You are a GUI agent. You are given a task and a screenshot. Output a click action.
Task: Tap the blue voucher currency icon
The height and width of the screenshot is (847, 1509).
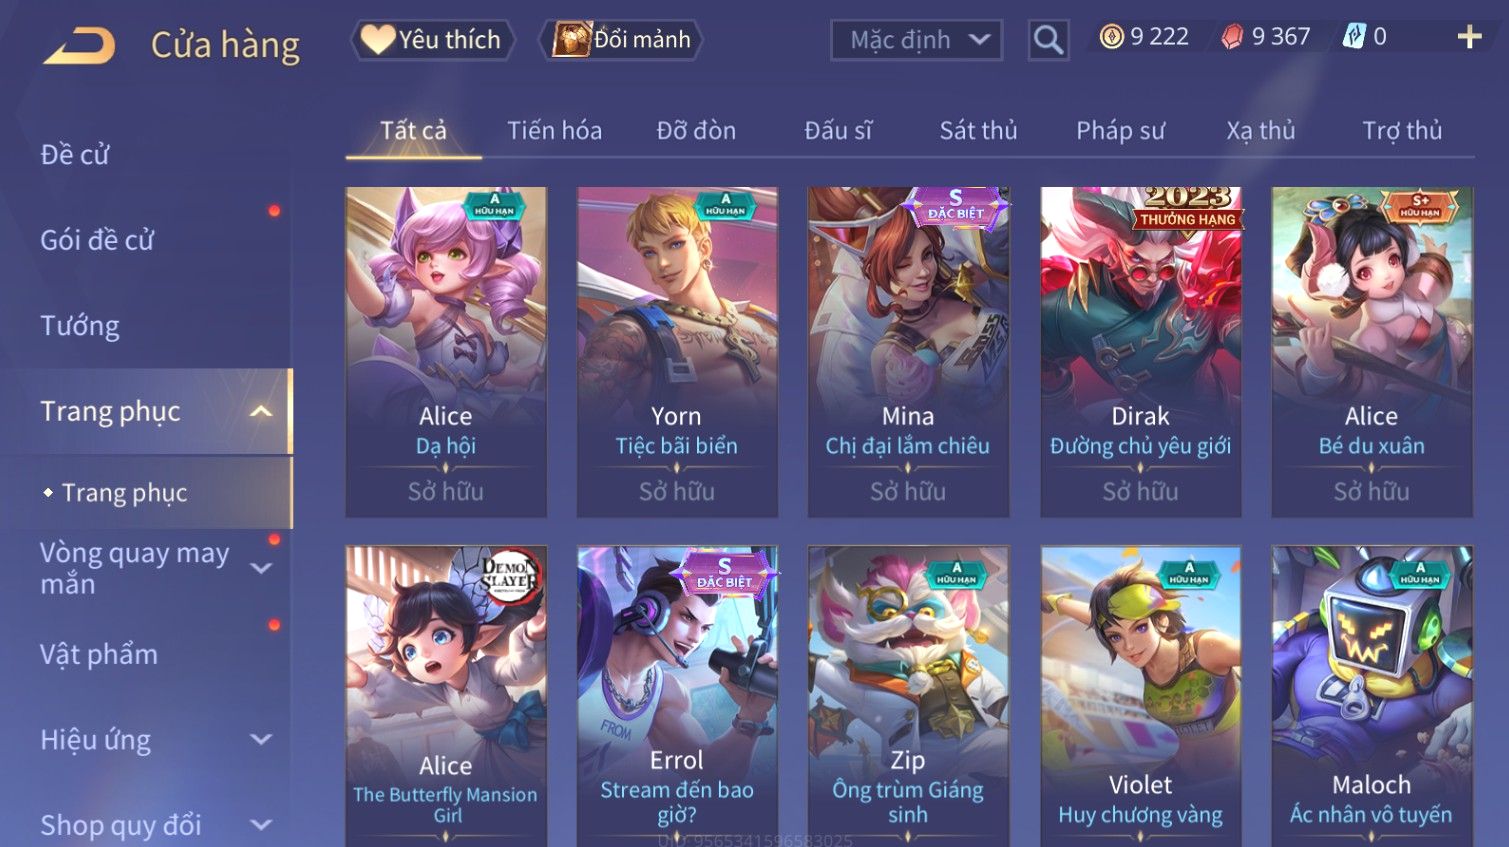[x=1353, y=37]
